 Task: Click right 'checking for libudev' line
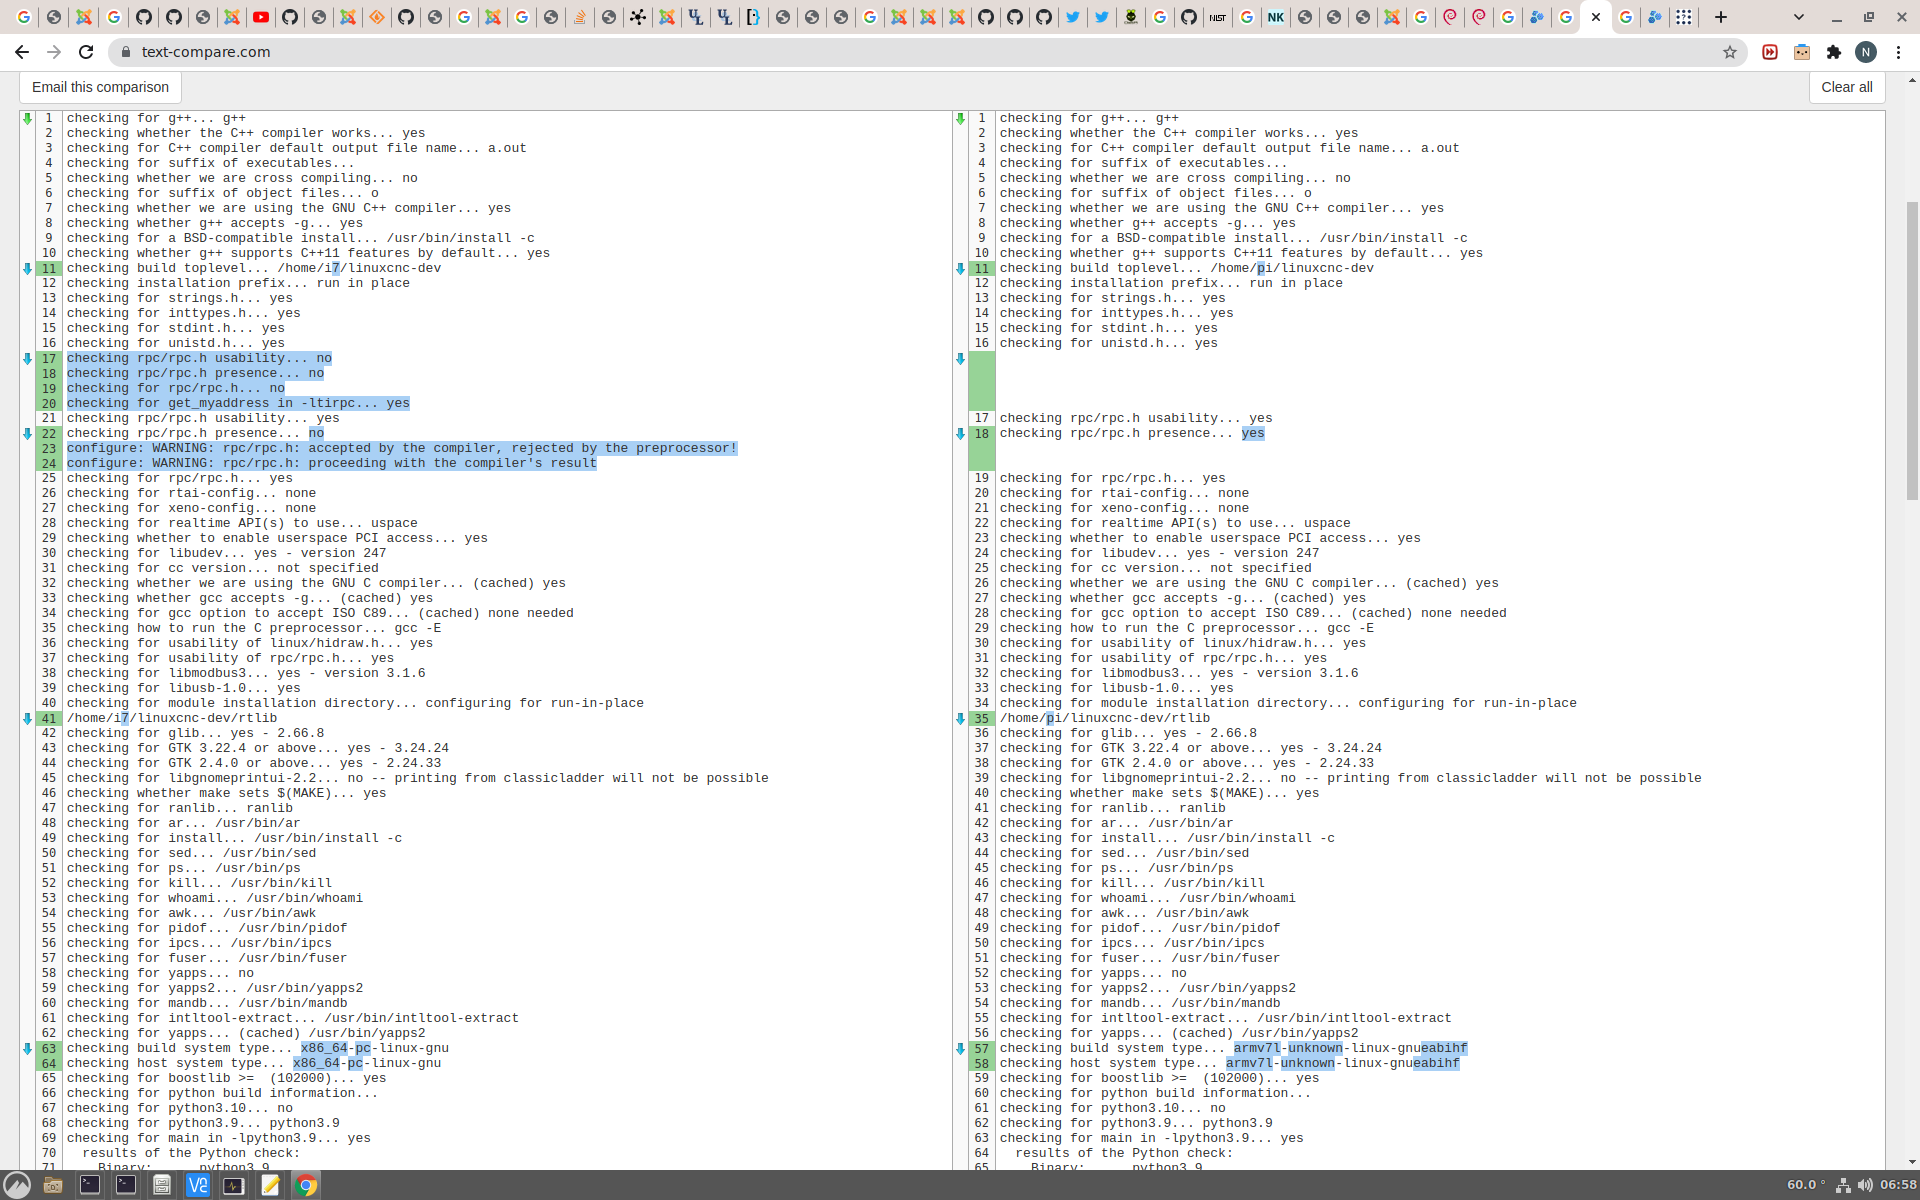pos(1159,553)
